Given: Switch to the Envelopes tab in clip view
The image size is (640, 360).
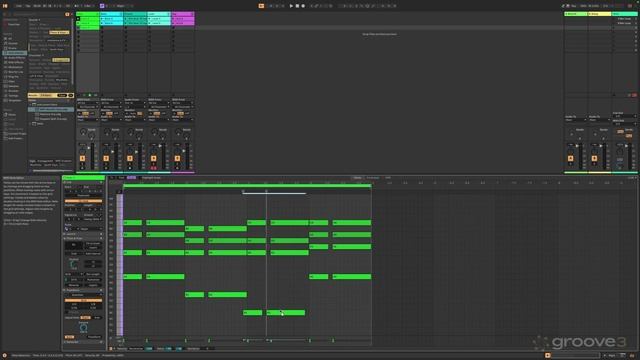Looking at the screenshot, I should (373, 178).
